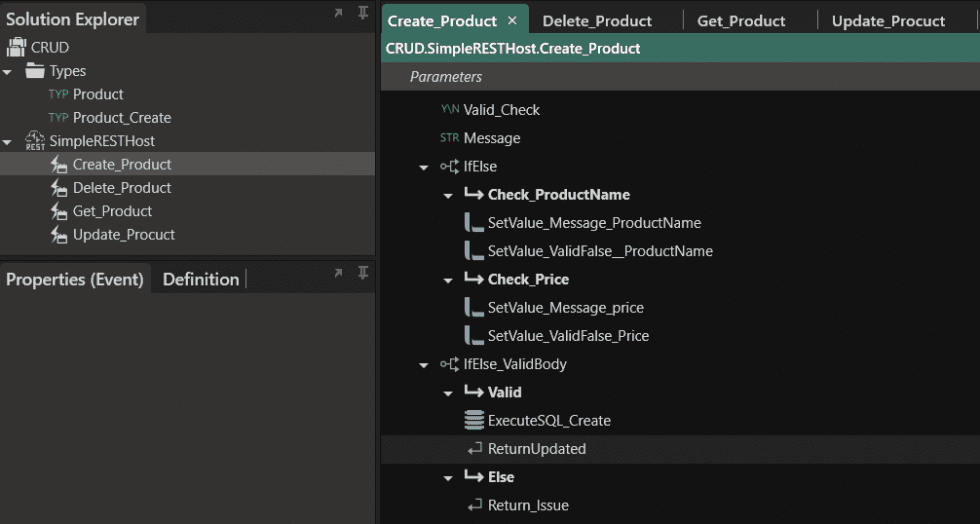Click the float arrow icon of Properties panel

pos(338,273)
